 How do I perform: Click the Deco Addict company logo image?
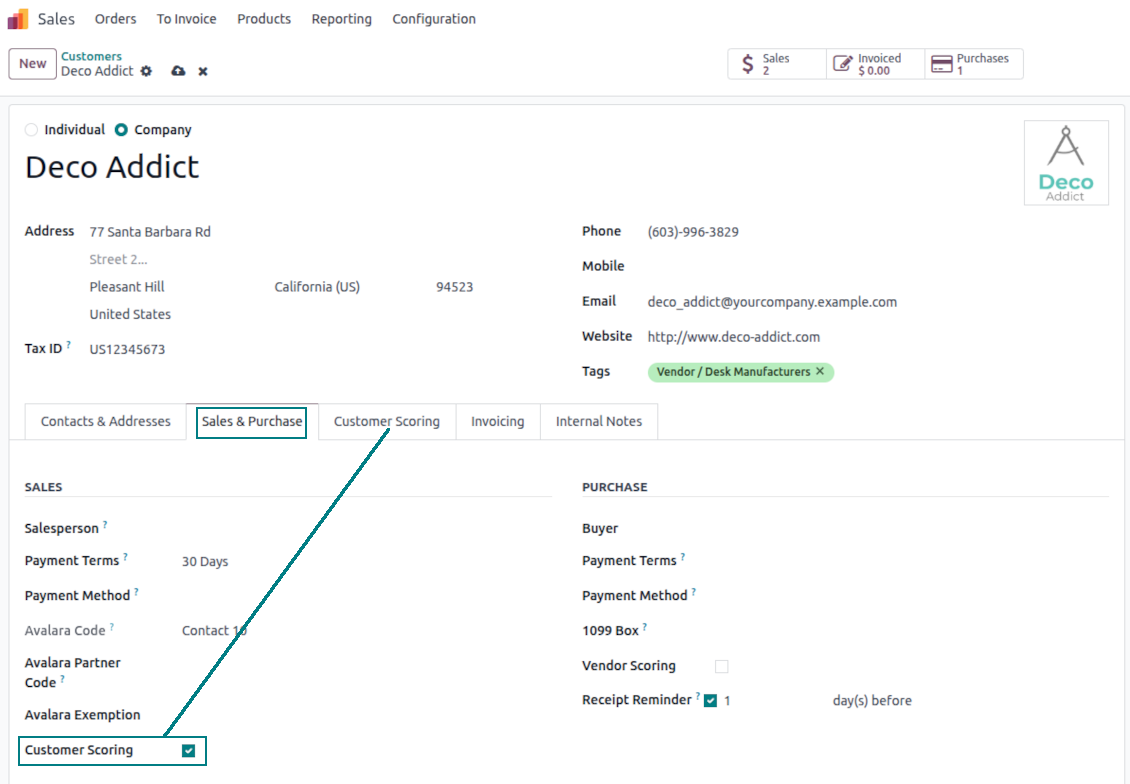(x=1066, y=163)
